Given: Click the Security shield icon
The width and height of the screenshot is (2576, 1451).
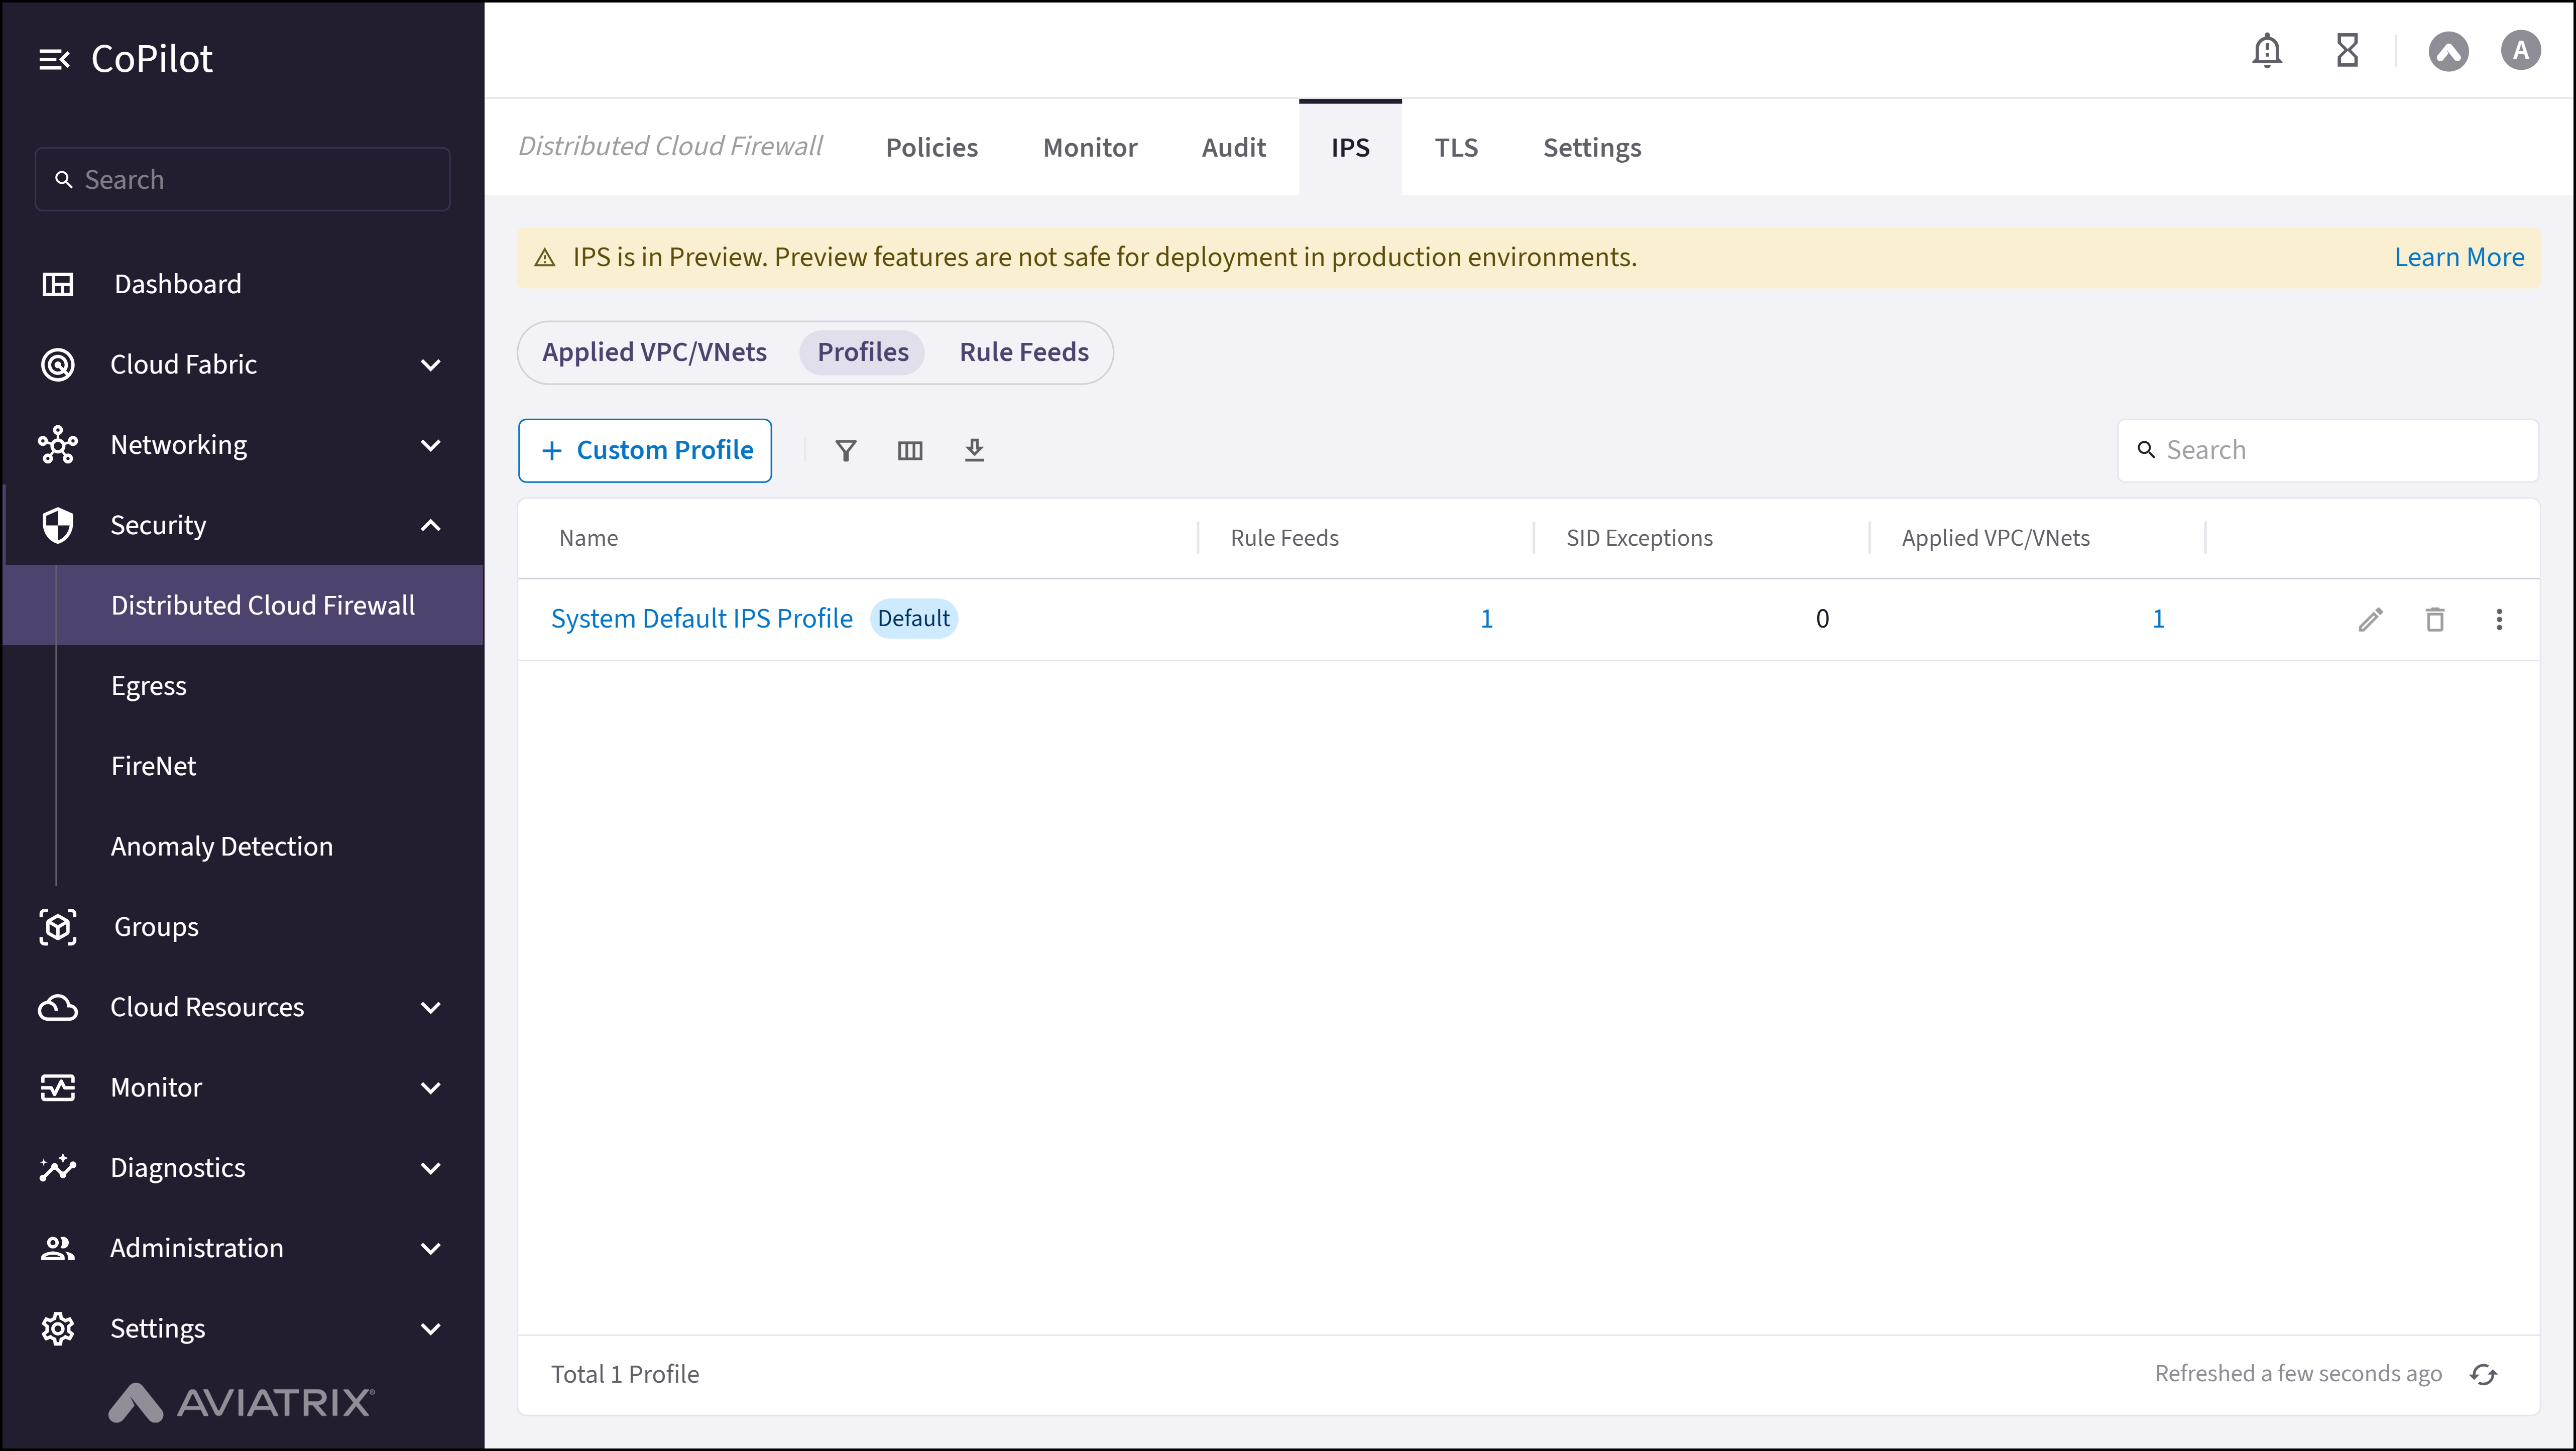Looking at the screenshot, I should point(58,525).
